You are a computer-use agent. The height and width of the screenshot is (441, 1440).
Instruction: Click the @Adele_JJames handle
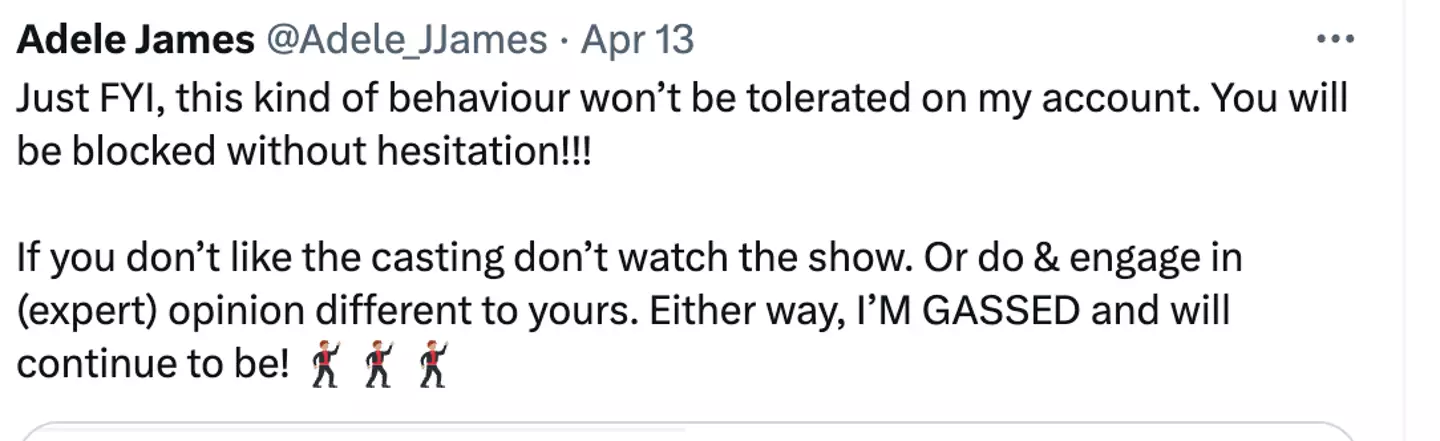(405, 41)
